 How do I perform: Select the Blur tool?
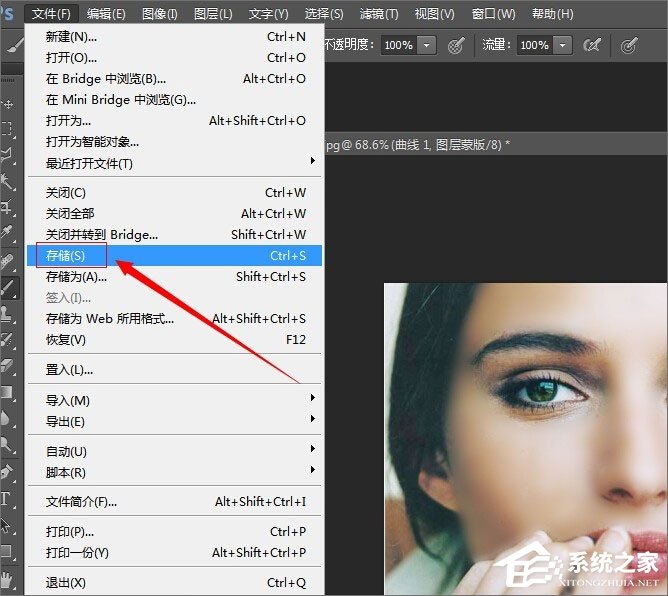[8, 418]
